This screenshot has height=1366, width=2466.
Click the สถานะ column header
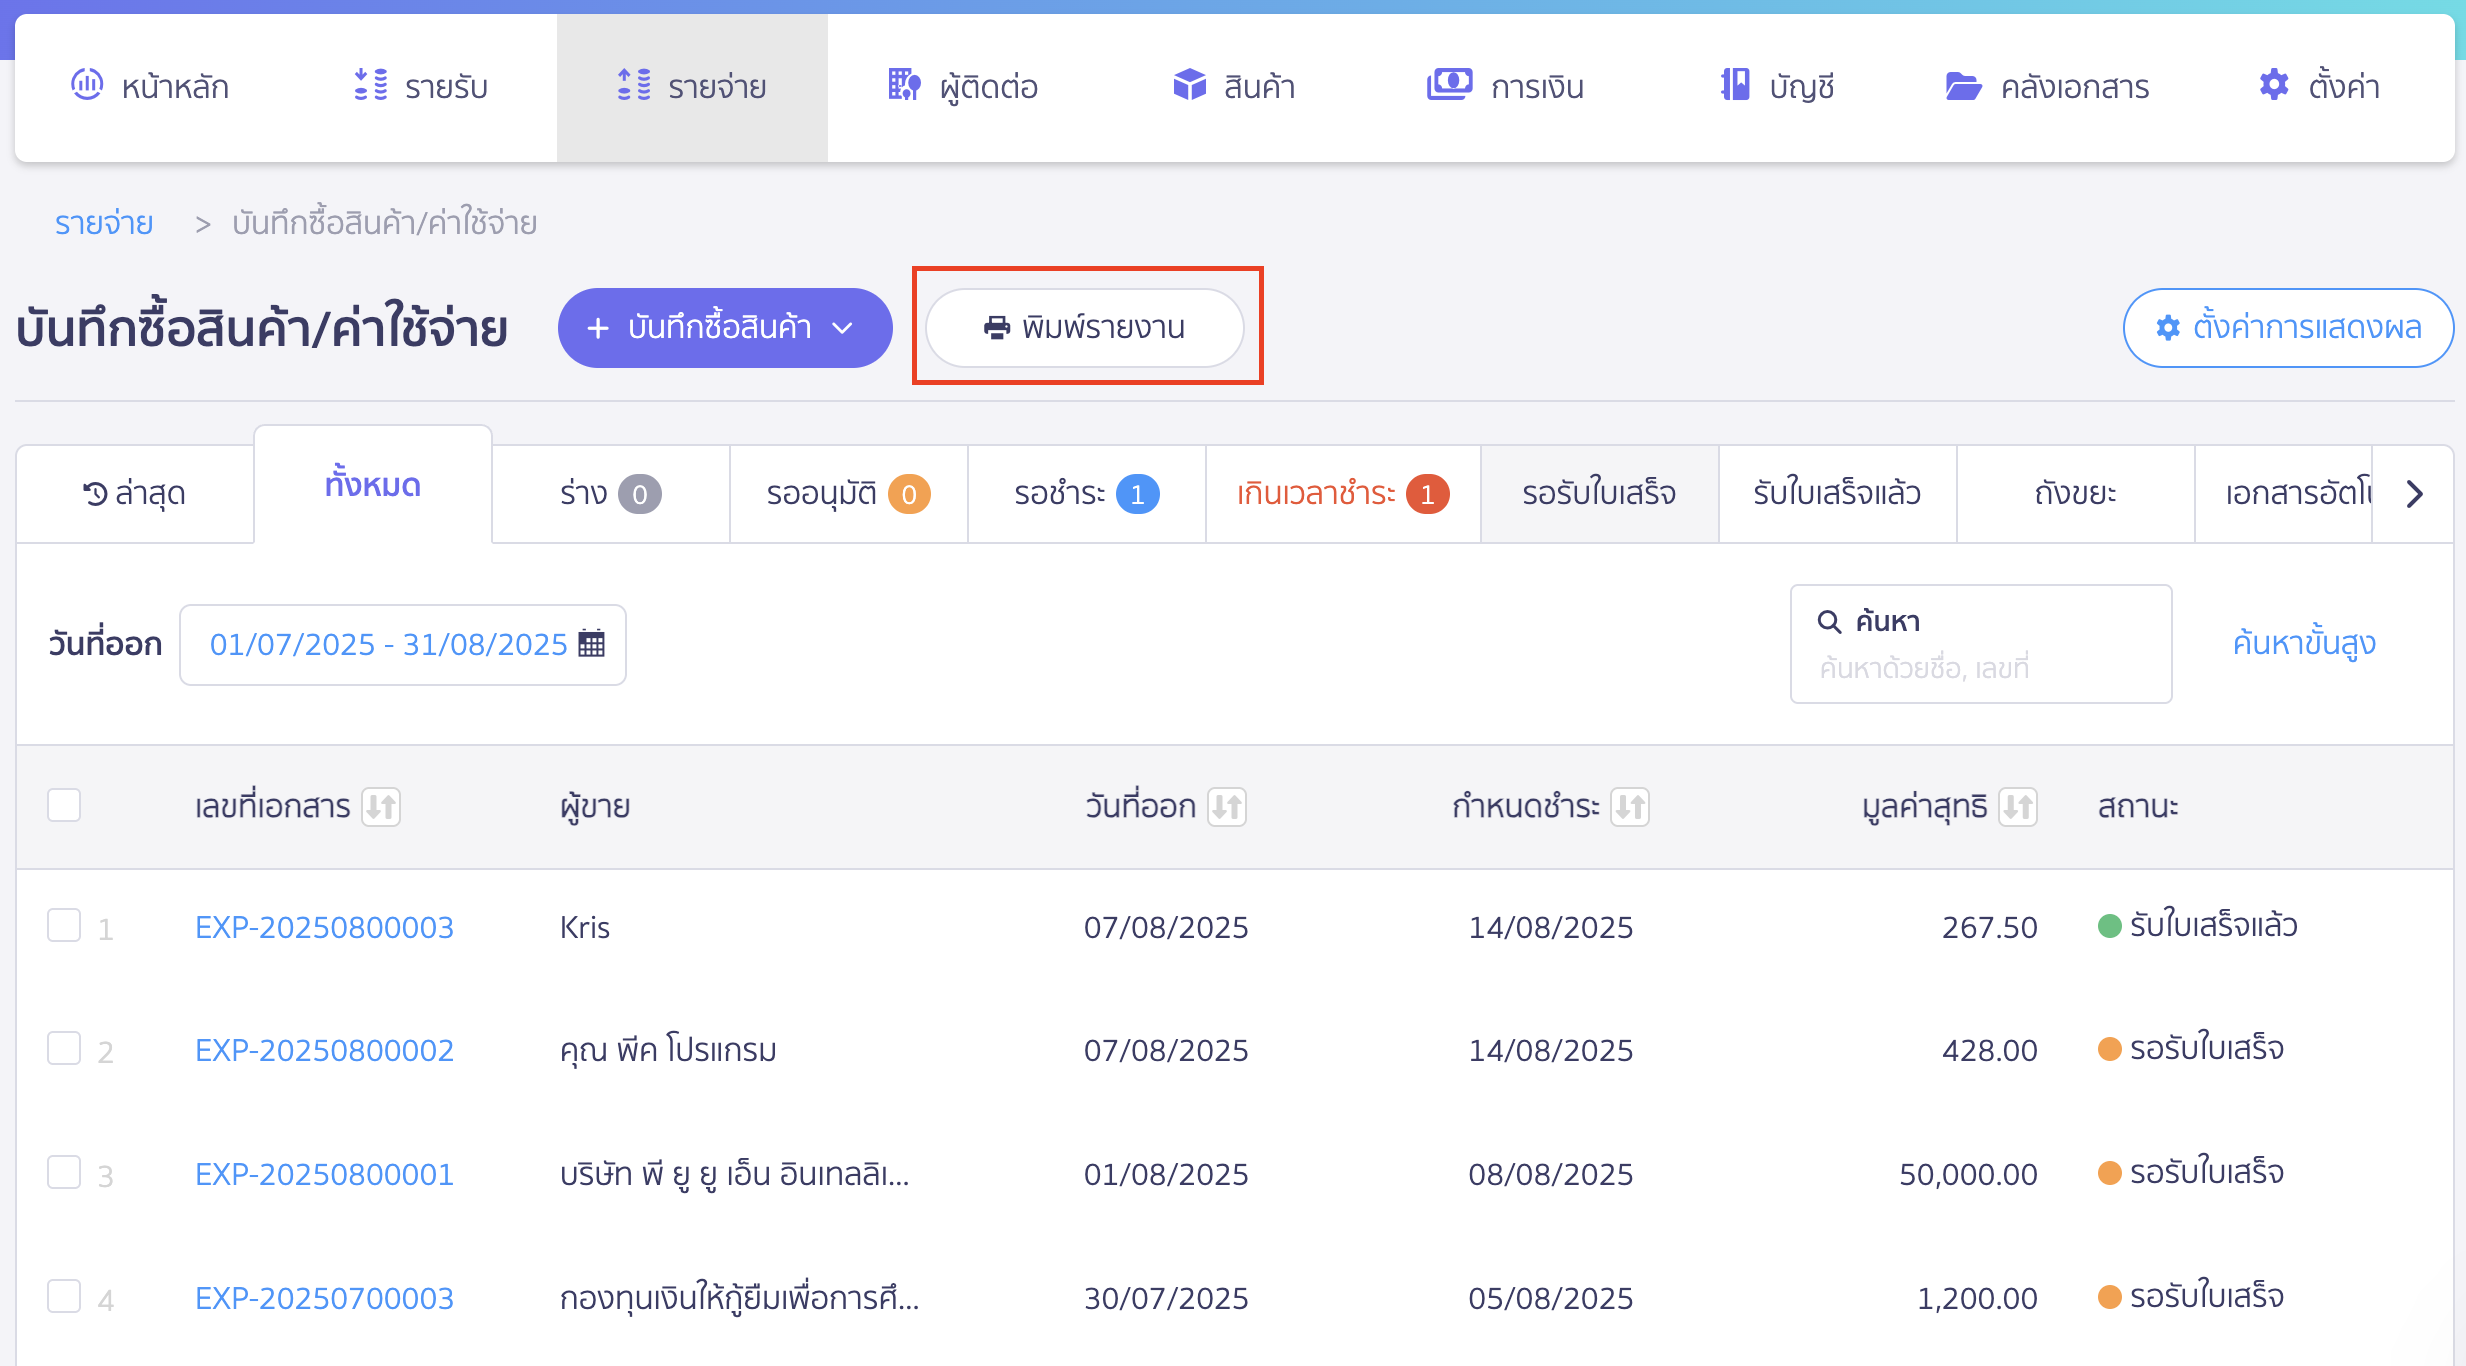pos(2138,806)
